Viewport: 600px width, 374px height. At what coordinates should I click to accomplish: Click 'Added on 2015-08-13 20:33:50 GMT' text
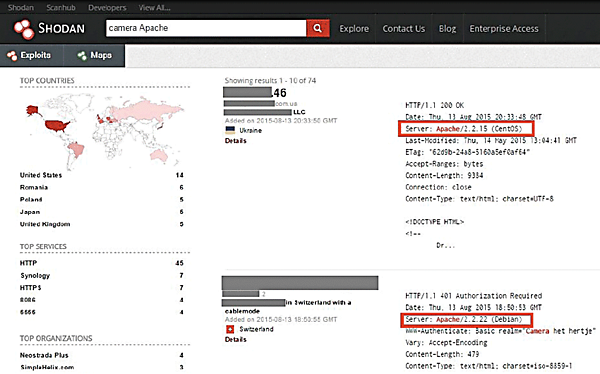[281, 121]
